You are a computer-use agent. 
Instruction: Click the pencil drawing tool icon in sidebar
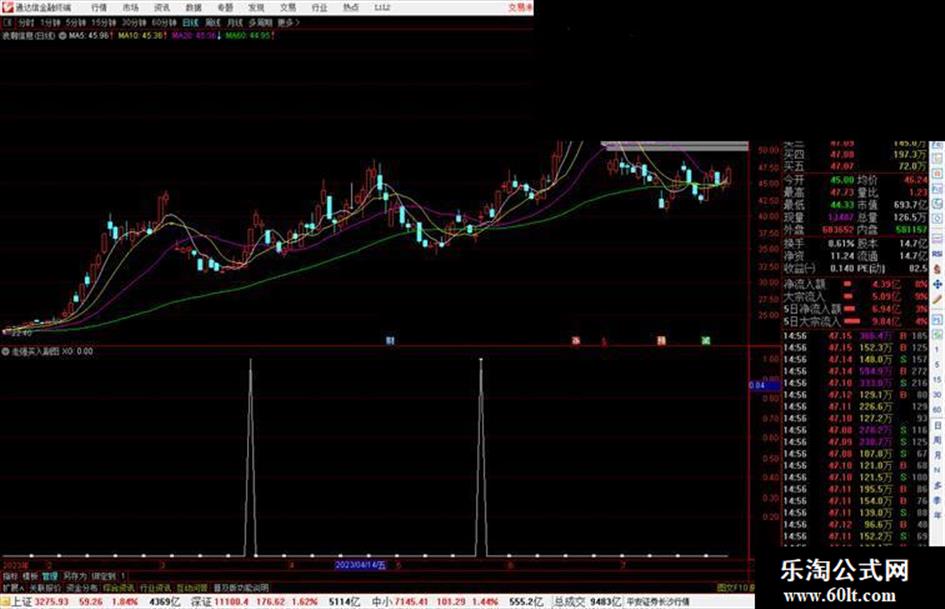[937, 299]
